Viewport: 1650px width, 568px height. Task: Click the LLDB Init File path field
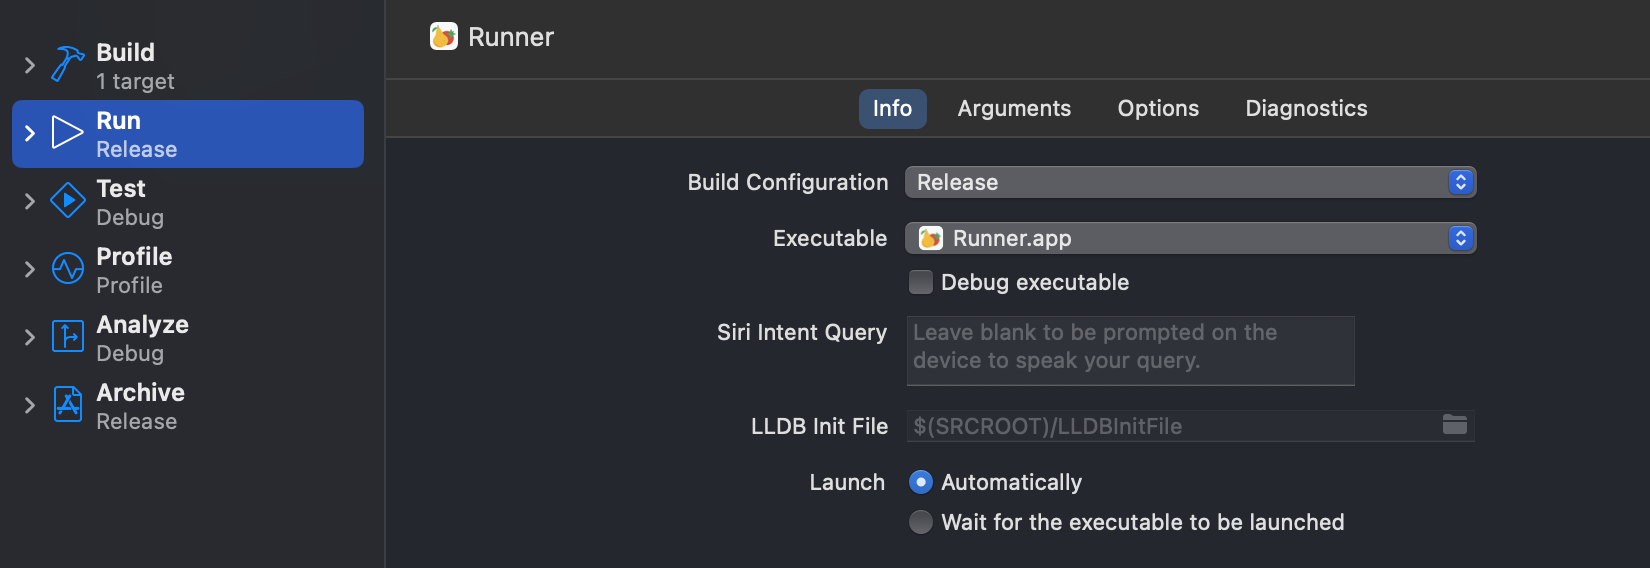[x=1170, y=426]
